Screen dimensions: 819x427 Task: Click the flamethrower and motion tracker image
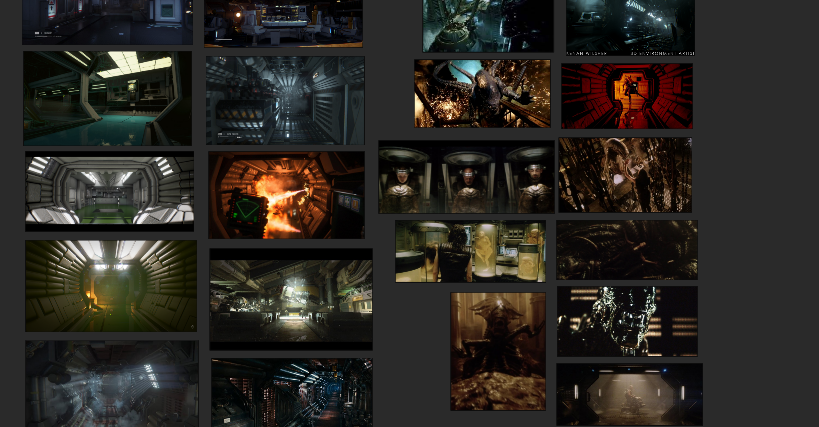[286, 195]
